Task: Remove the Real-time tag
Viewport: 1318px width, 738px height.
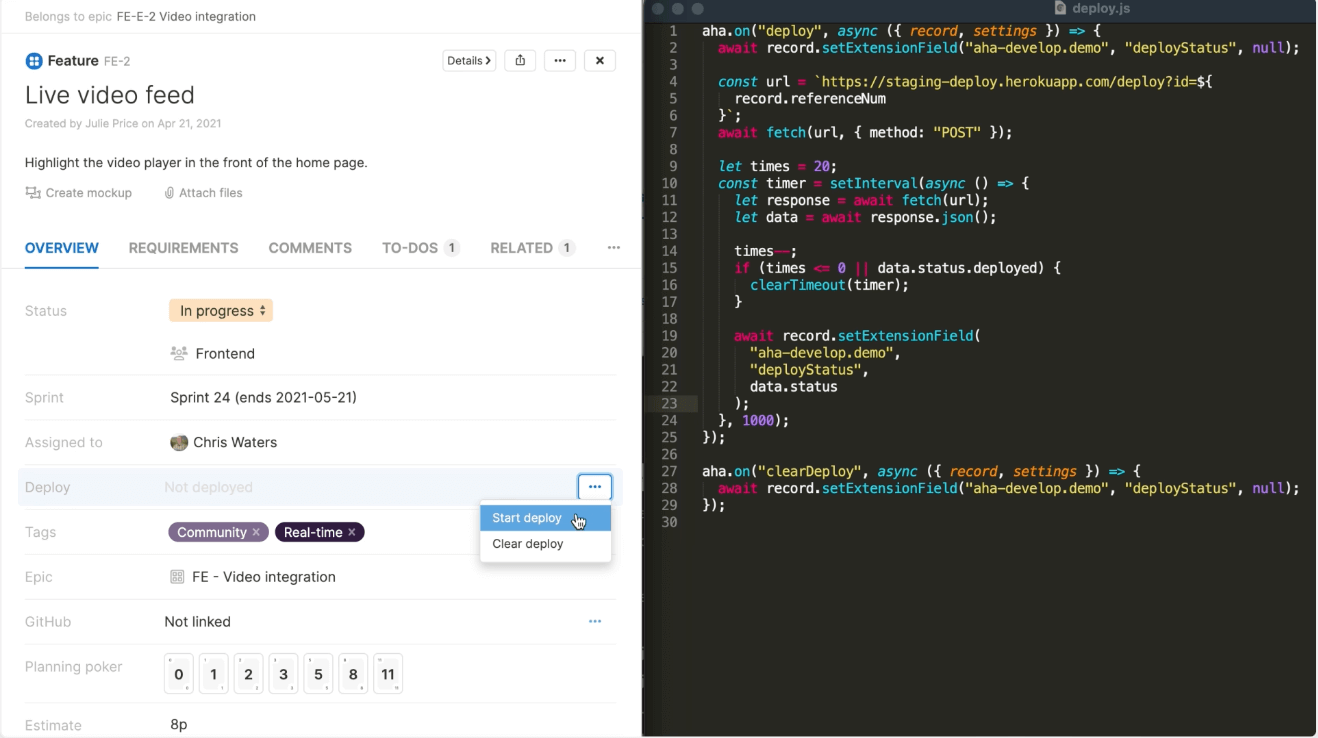Action: tap(352, 533)
